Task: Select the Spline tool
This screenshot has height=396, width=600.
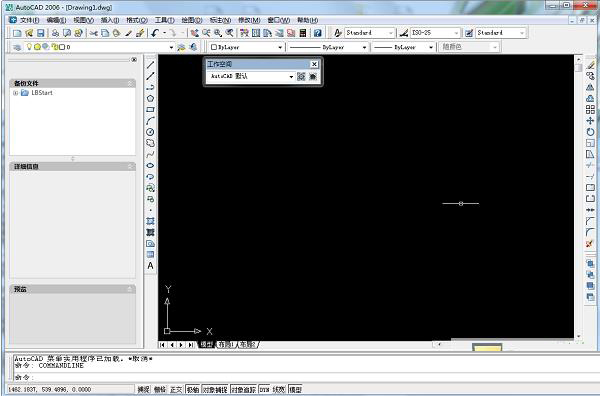Action: click(150, 154)
